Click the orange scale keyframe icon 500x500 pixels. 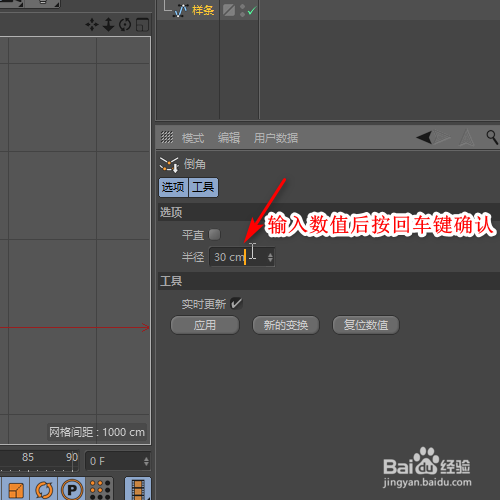(16, 489)
